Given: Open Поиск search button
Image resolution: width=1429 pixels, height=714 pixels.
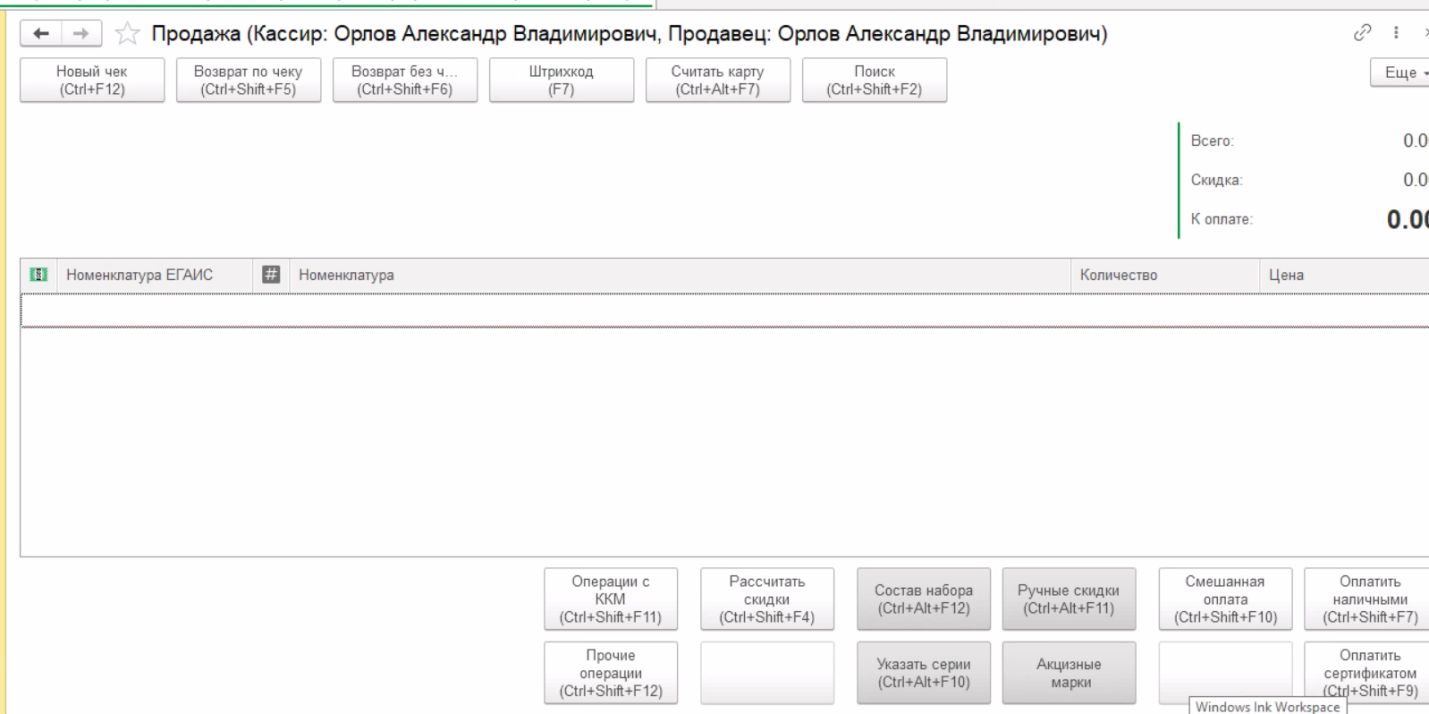Looking at the screenshot, I should tap(874, 80).
